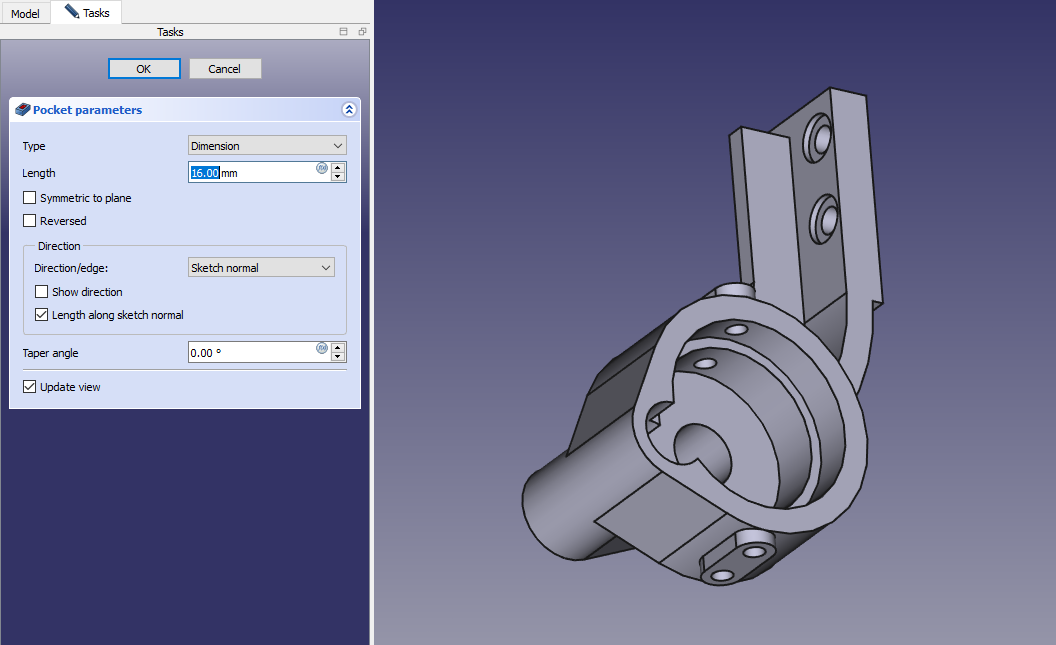This screenshot has width=1056, height=645.
Task: Click the Tasks panel float icon
Action: 361,32
